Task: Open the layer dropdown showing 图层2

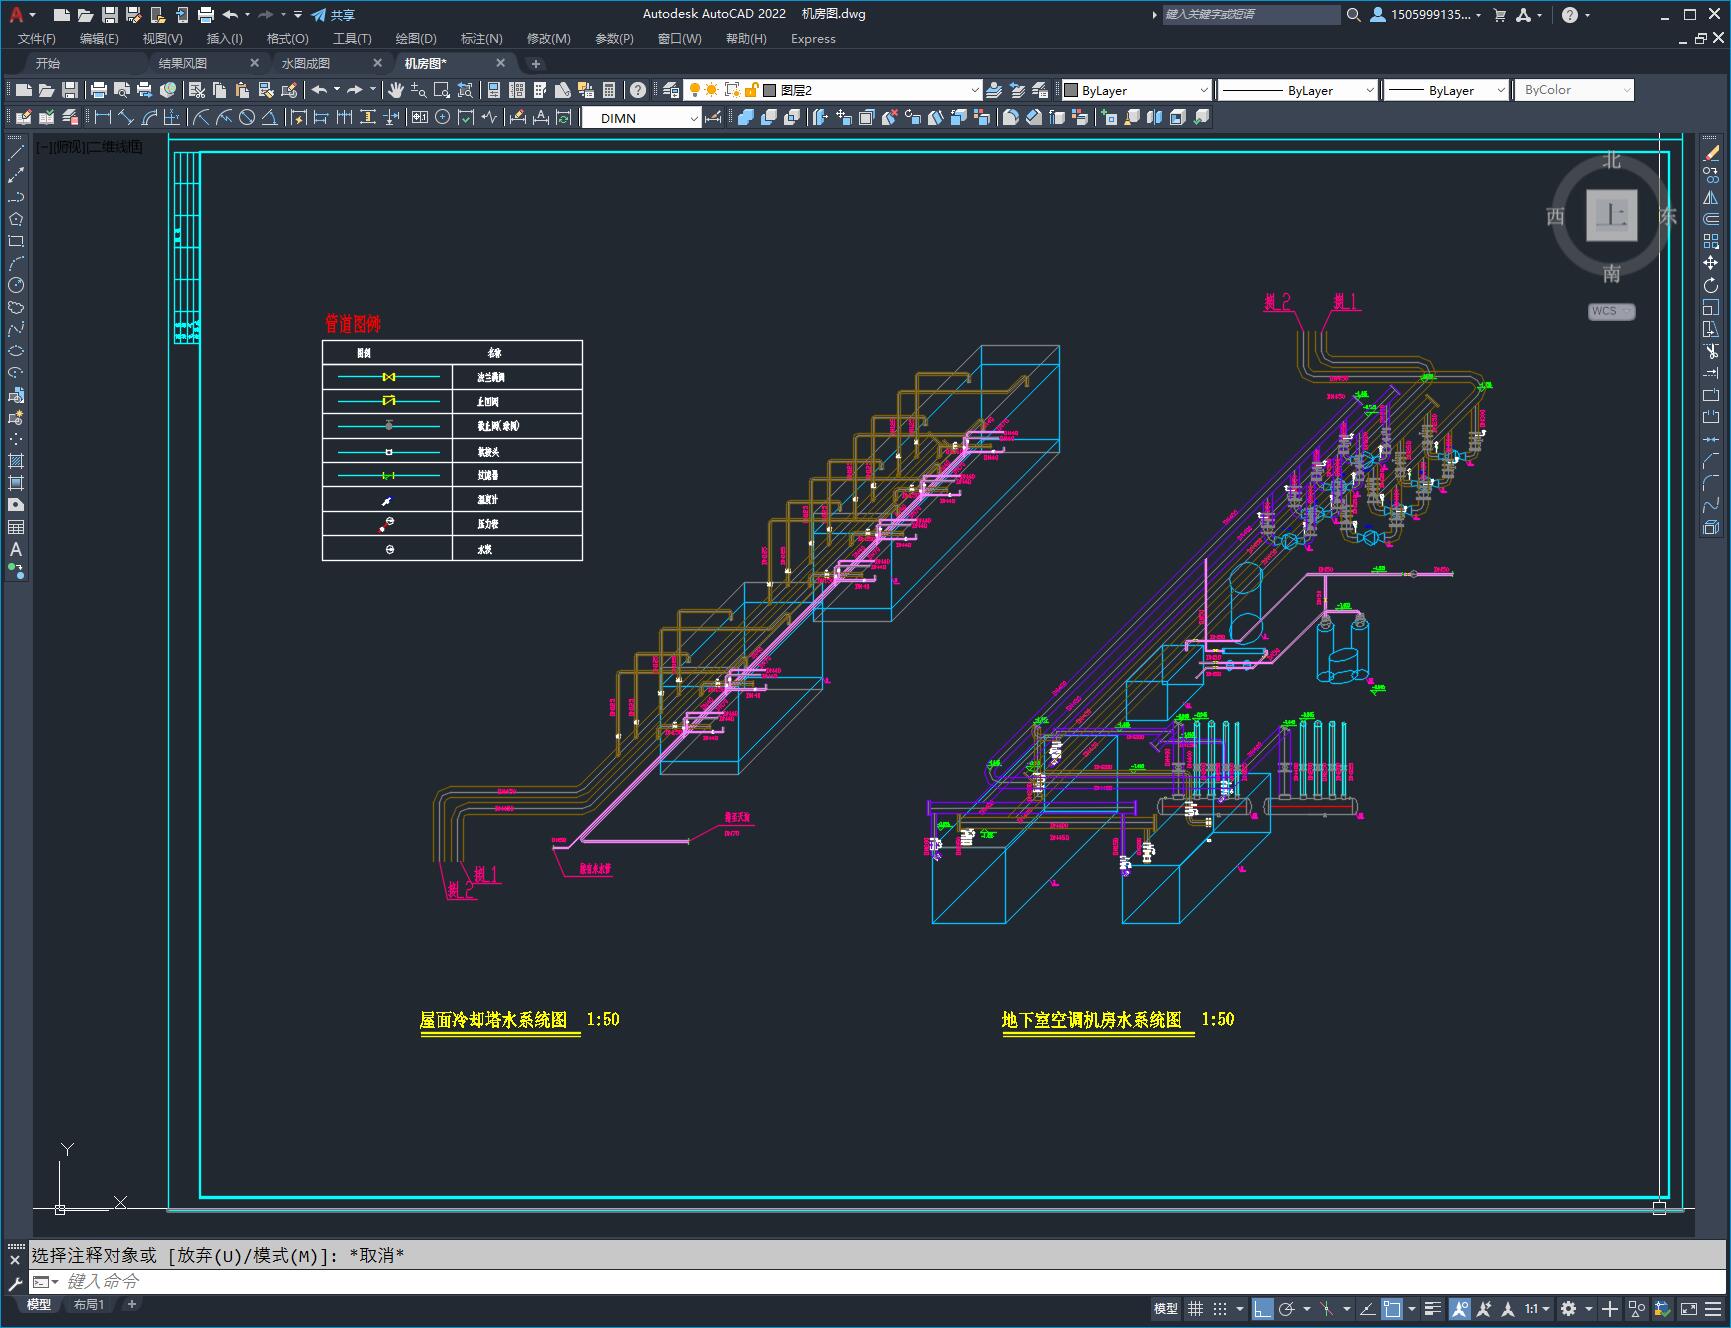Action: [833, 90]
